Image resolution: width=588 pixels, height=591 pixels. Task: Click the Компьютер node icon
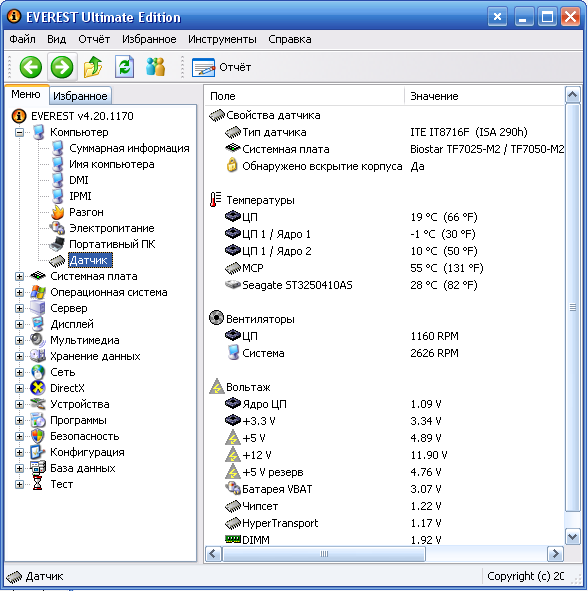pos(39,132)
